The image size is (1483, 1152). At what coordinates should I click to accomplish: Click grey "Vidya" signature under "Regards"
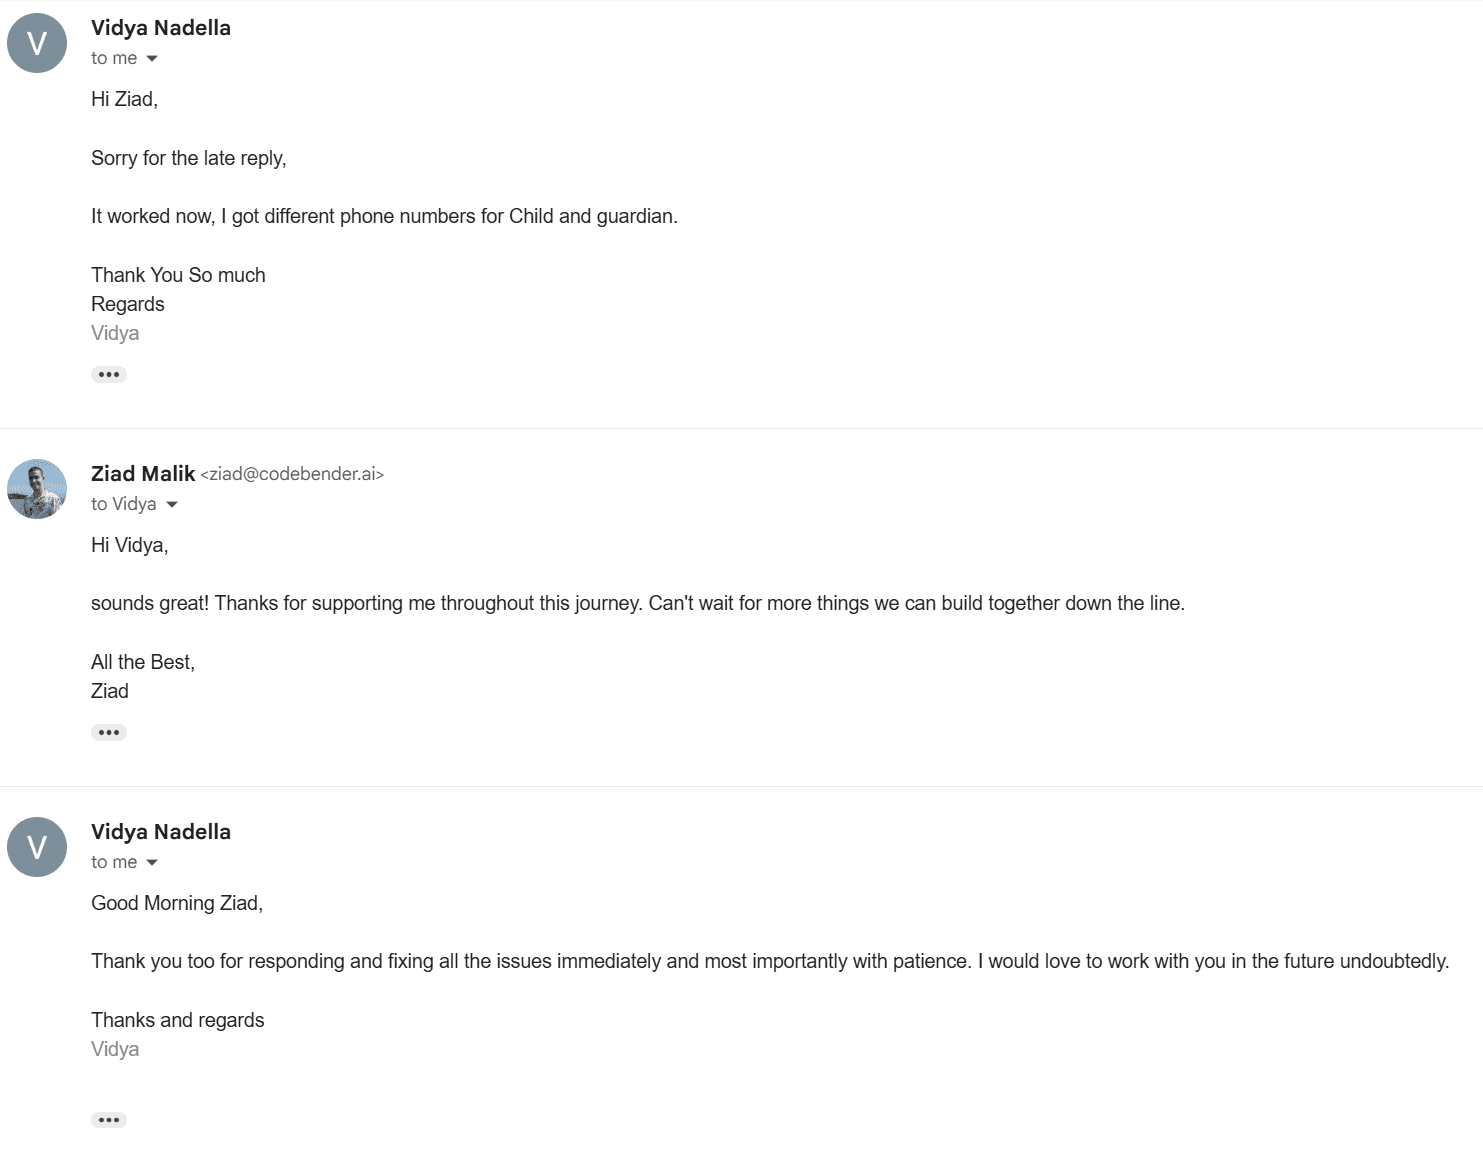[x=115, y=333]
